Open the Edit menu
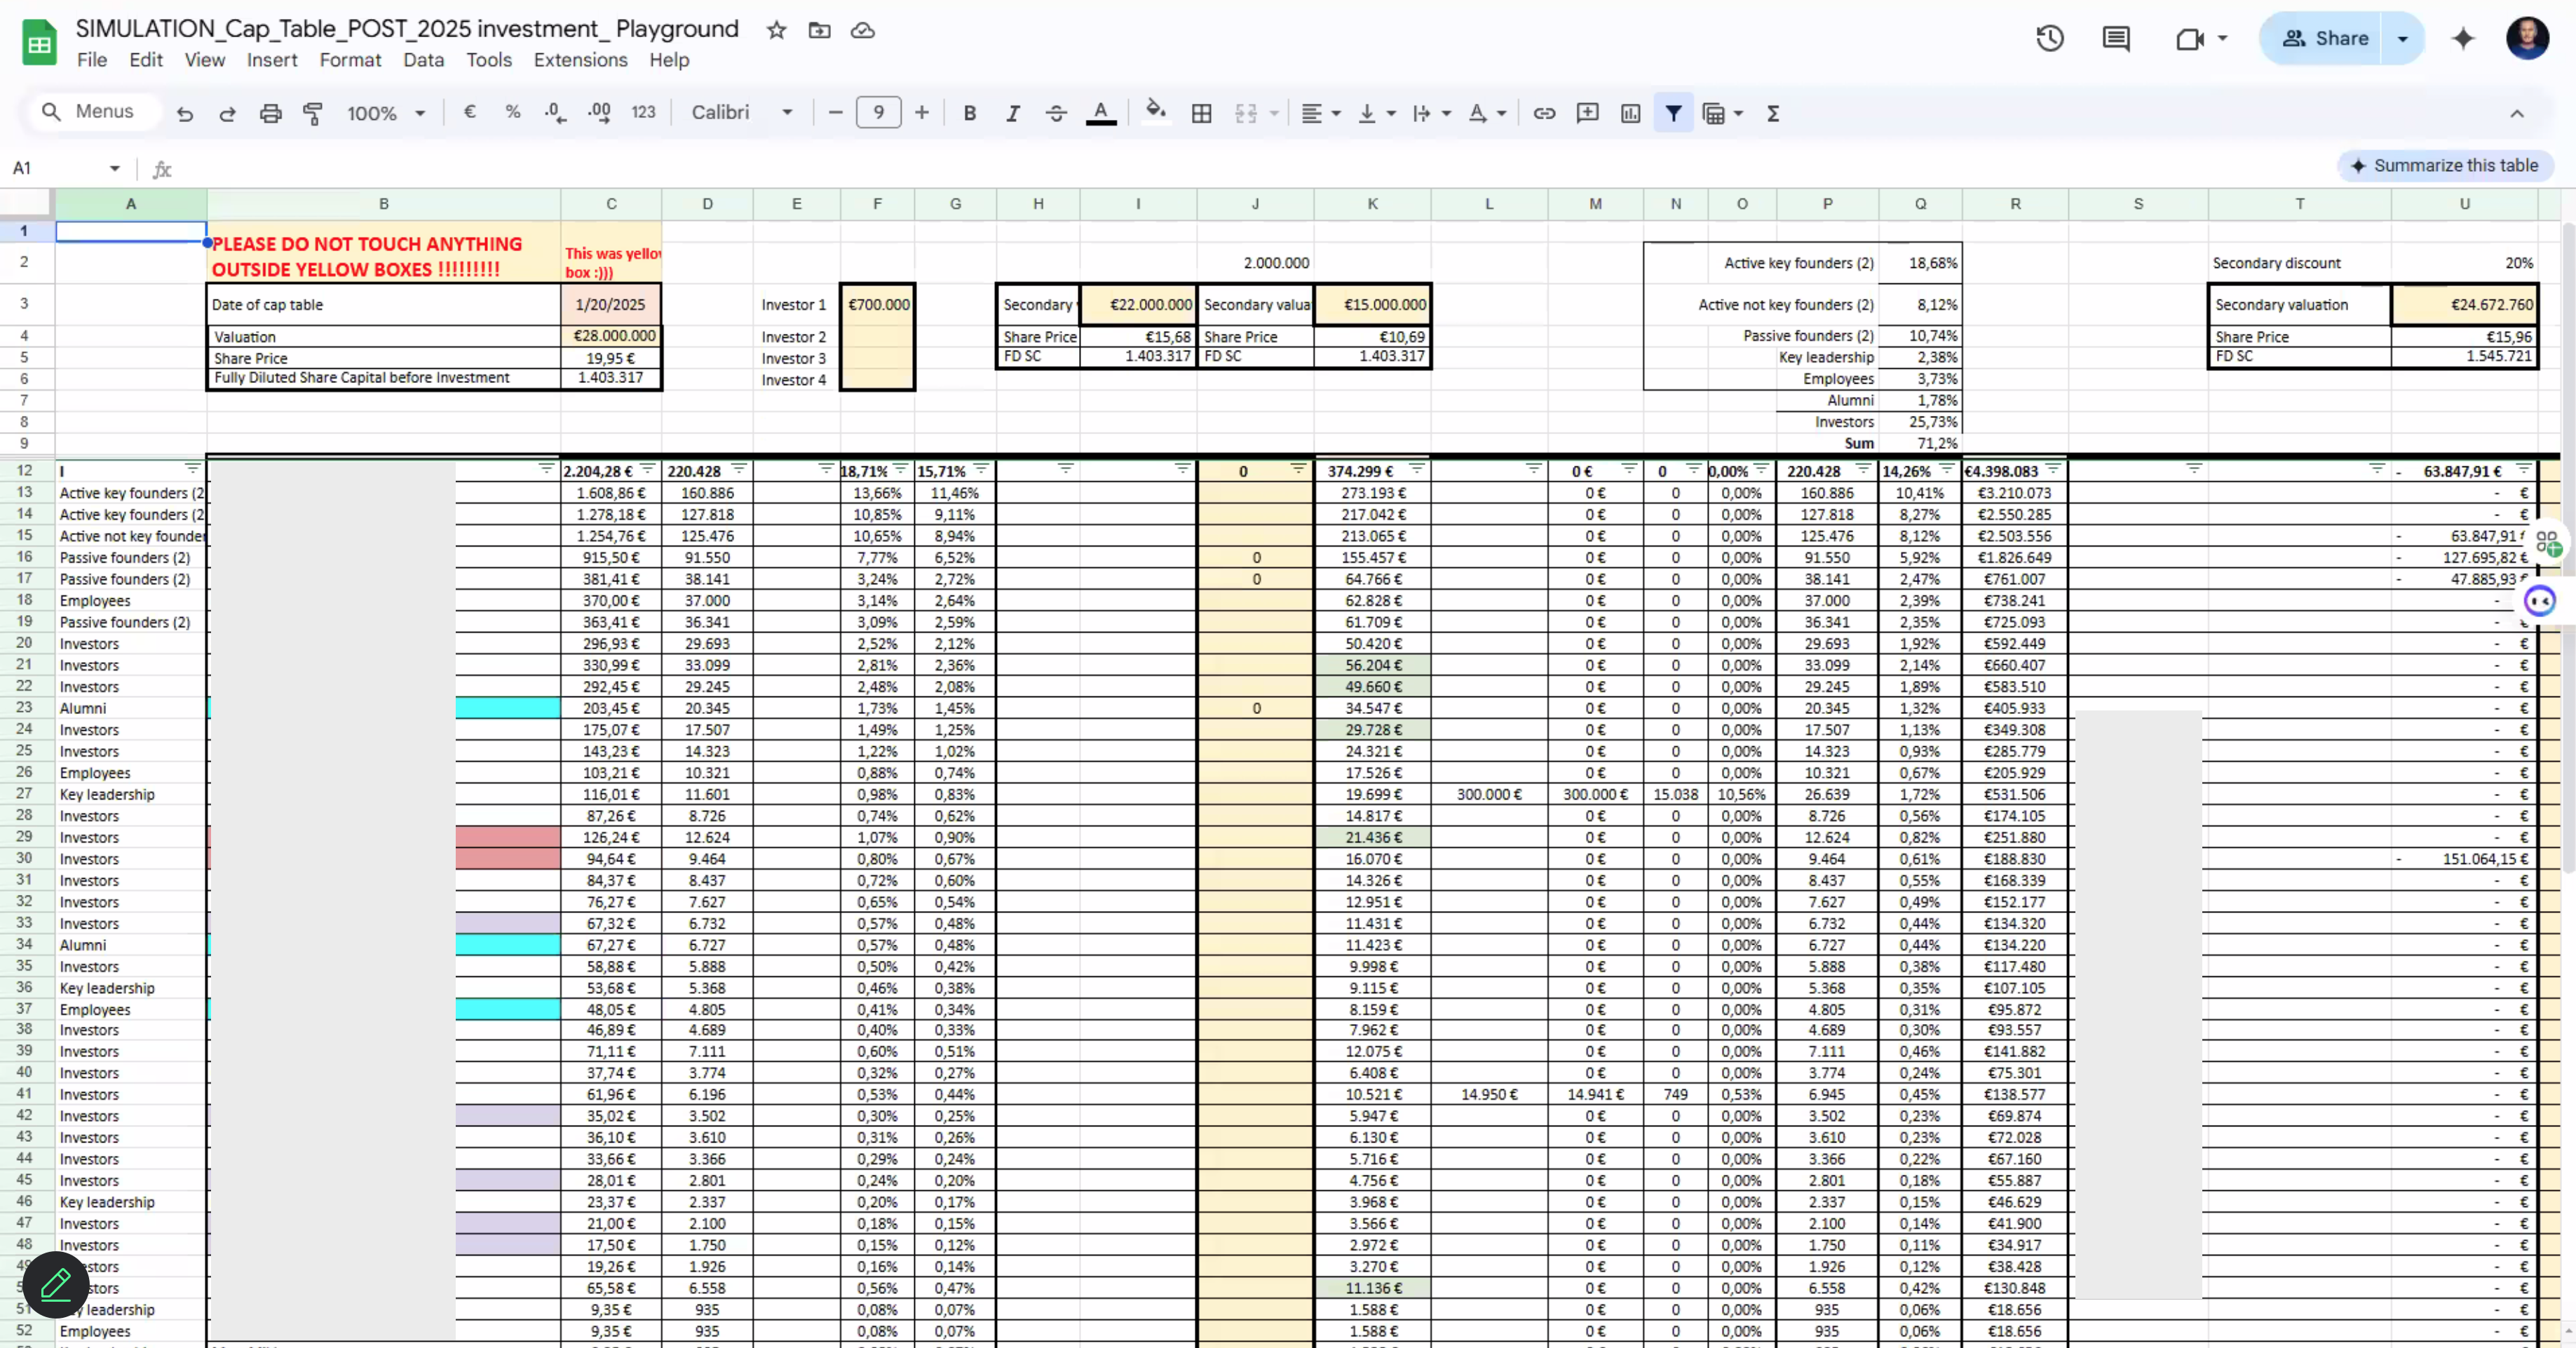2576x1348 pixels. (x=146, y=60)
